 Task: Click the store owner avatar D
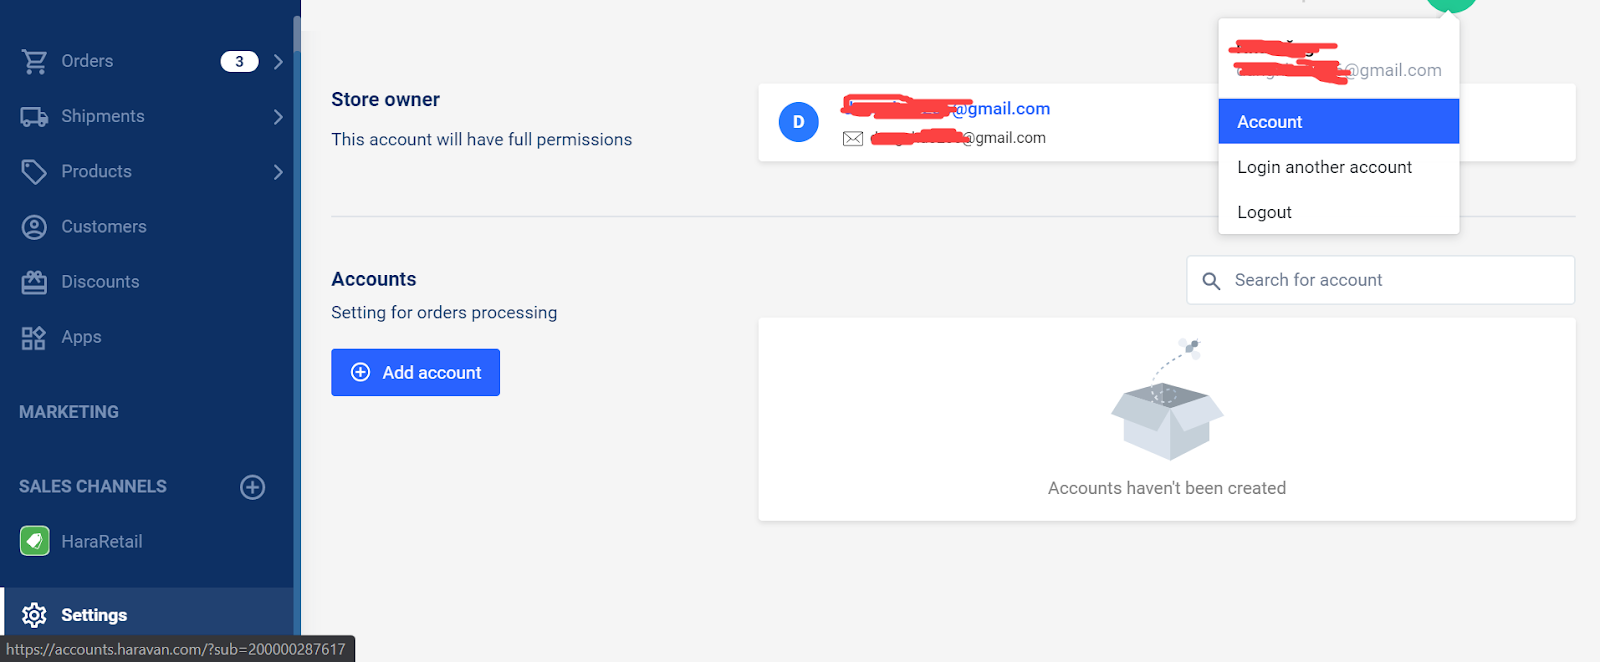click(798, 122)
